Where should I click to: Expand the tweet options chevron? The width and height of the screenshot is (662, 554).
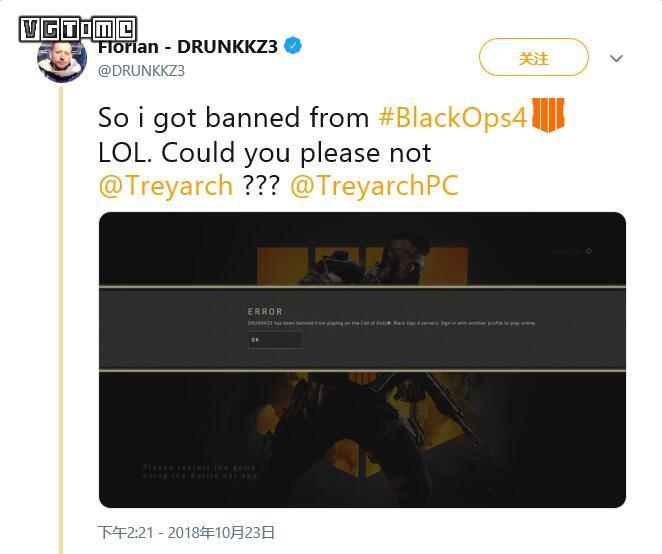click(x=616, y=58)
